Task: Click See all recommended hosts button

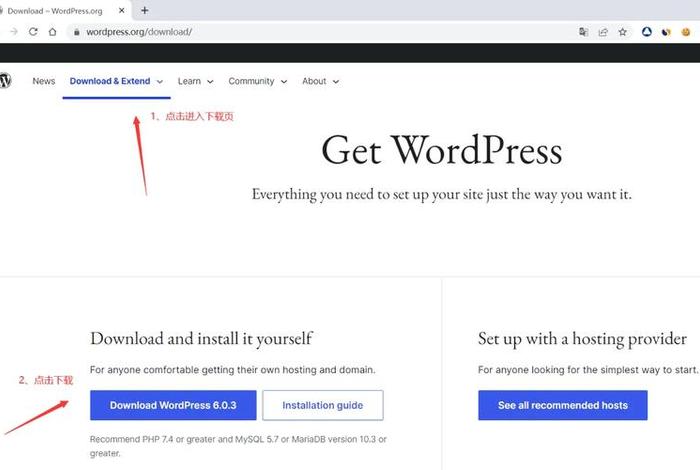Action: click(x=562, y=405)
